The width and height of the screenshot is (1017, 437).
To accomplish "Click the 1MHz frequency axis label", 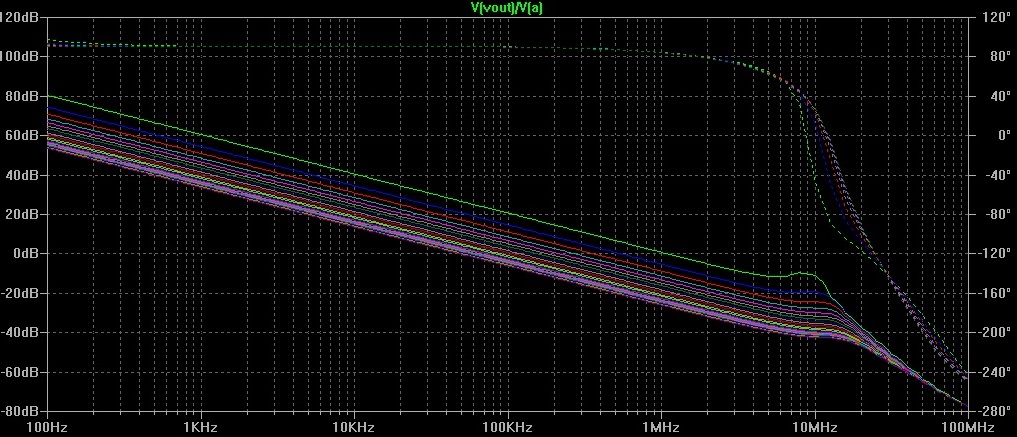I will [661, 428].
